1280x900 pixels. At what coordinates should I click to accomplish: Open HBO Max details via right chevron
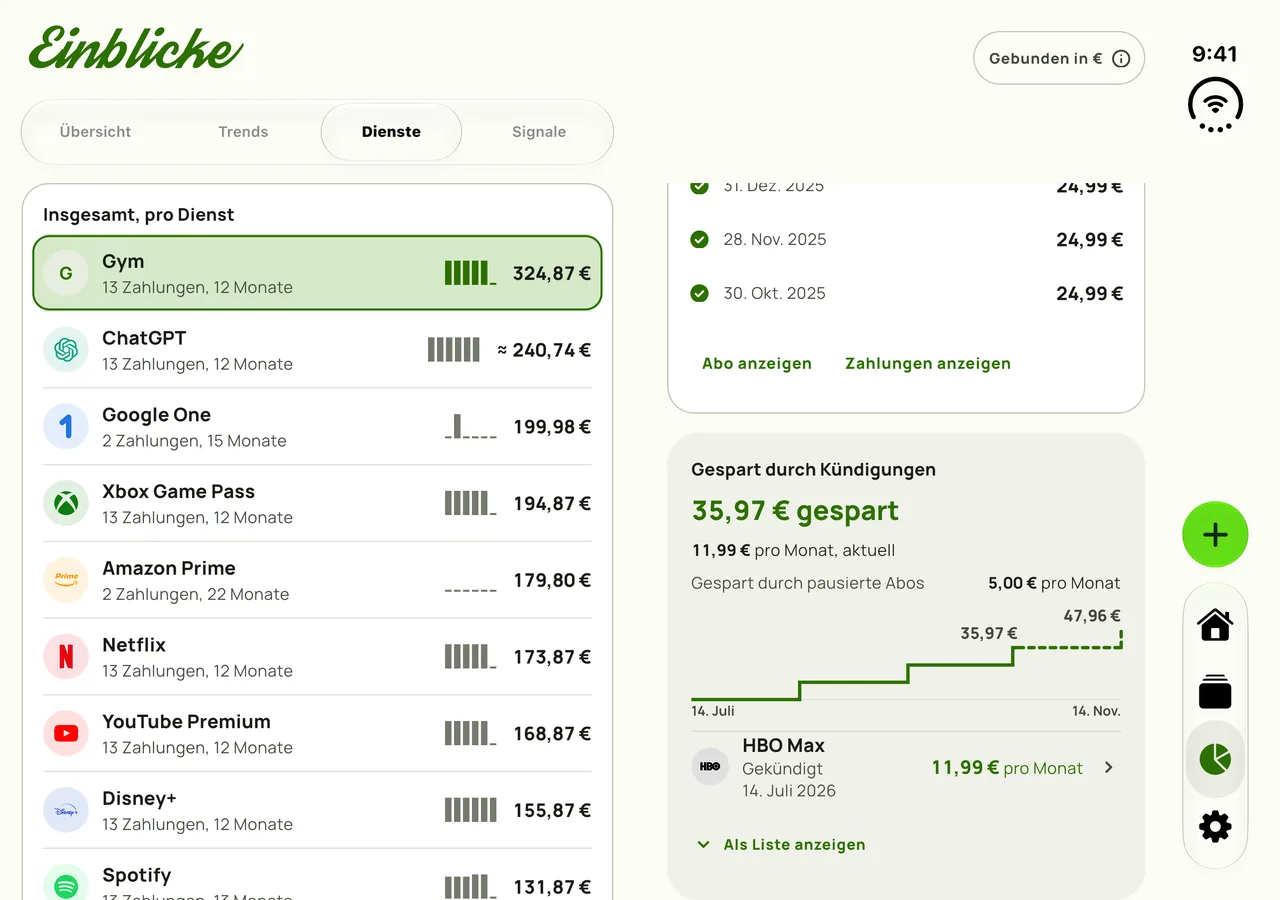[1108, 768]
